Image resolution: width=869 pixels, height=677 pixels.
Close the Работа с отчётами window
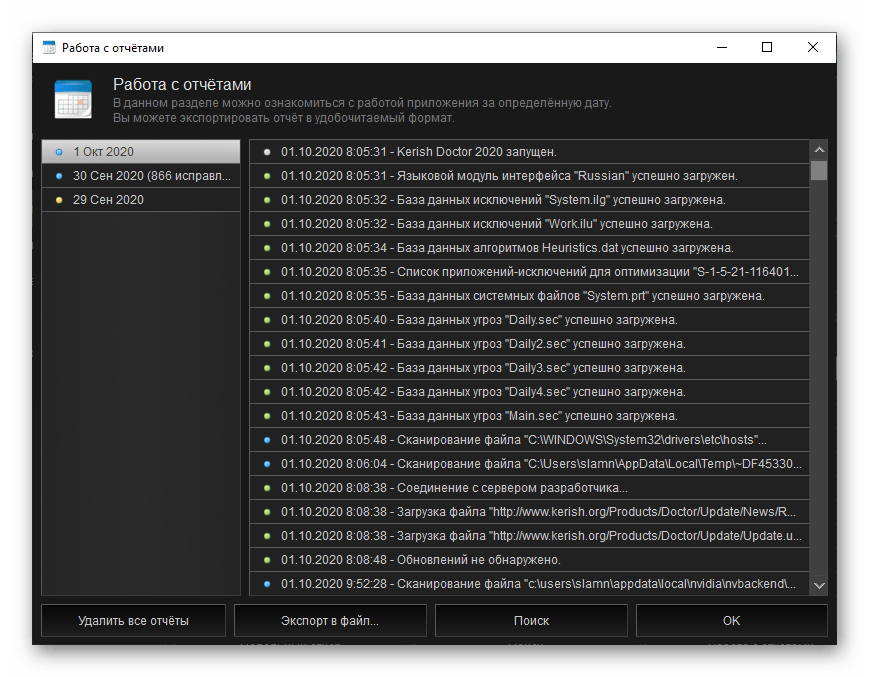click(x=812, y=48)
